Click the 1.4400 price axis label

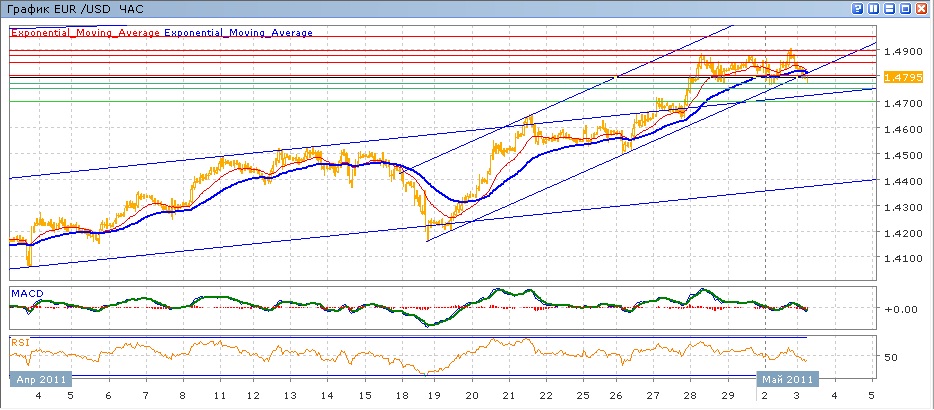tap(904, 181)
